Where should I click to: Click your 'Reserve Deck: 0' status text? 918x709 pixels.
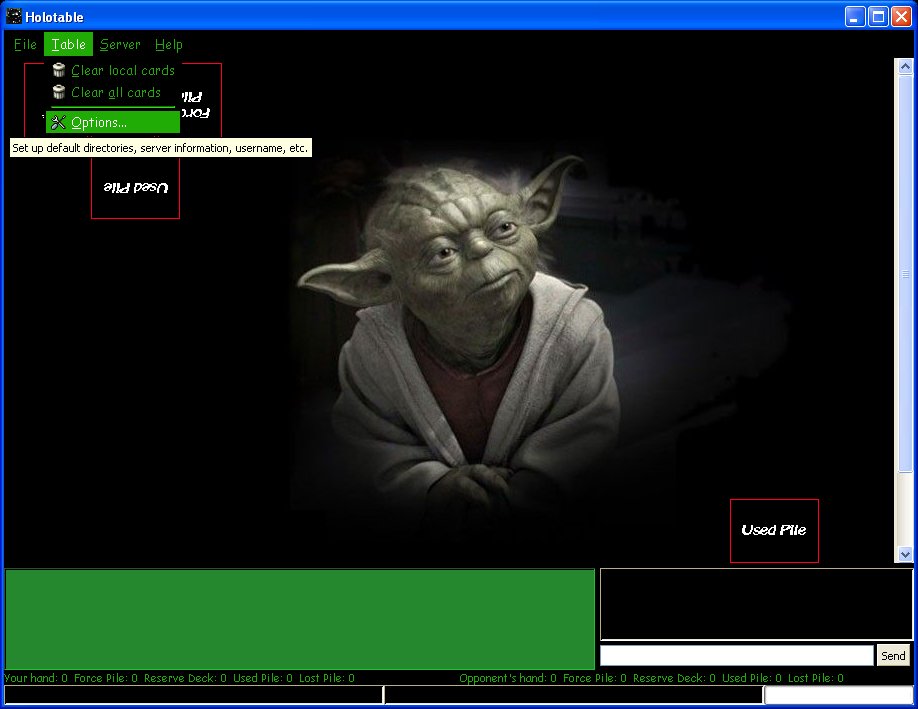pos(185,678)
